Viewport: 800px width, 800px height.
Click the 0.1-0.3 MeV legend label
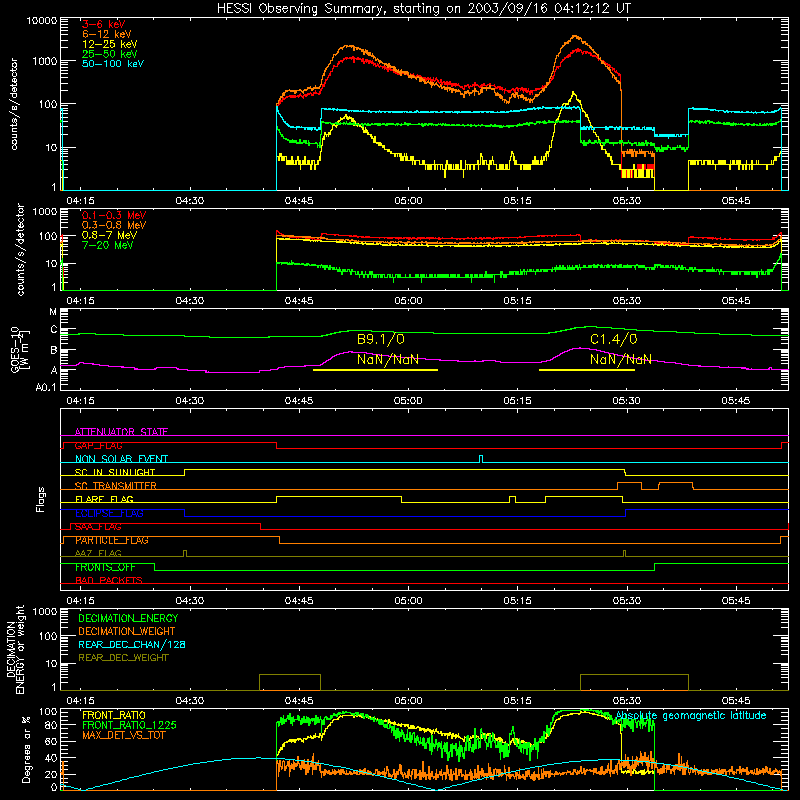pyautogui.click(x=114, y=215)
